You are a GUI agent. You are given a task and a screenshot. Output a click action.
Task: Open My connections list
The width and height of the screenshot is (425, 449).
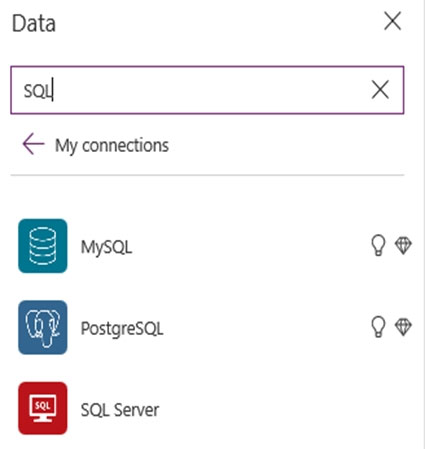pos(112,145)
